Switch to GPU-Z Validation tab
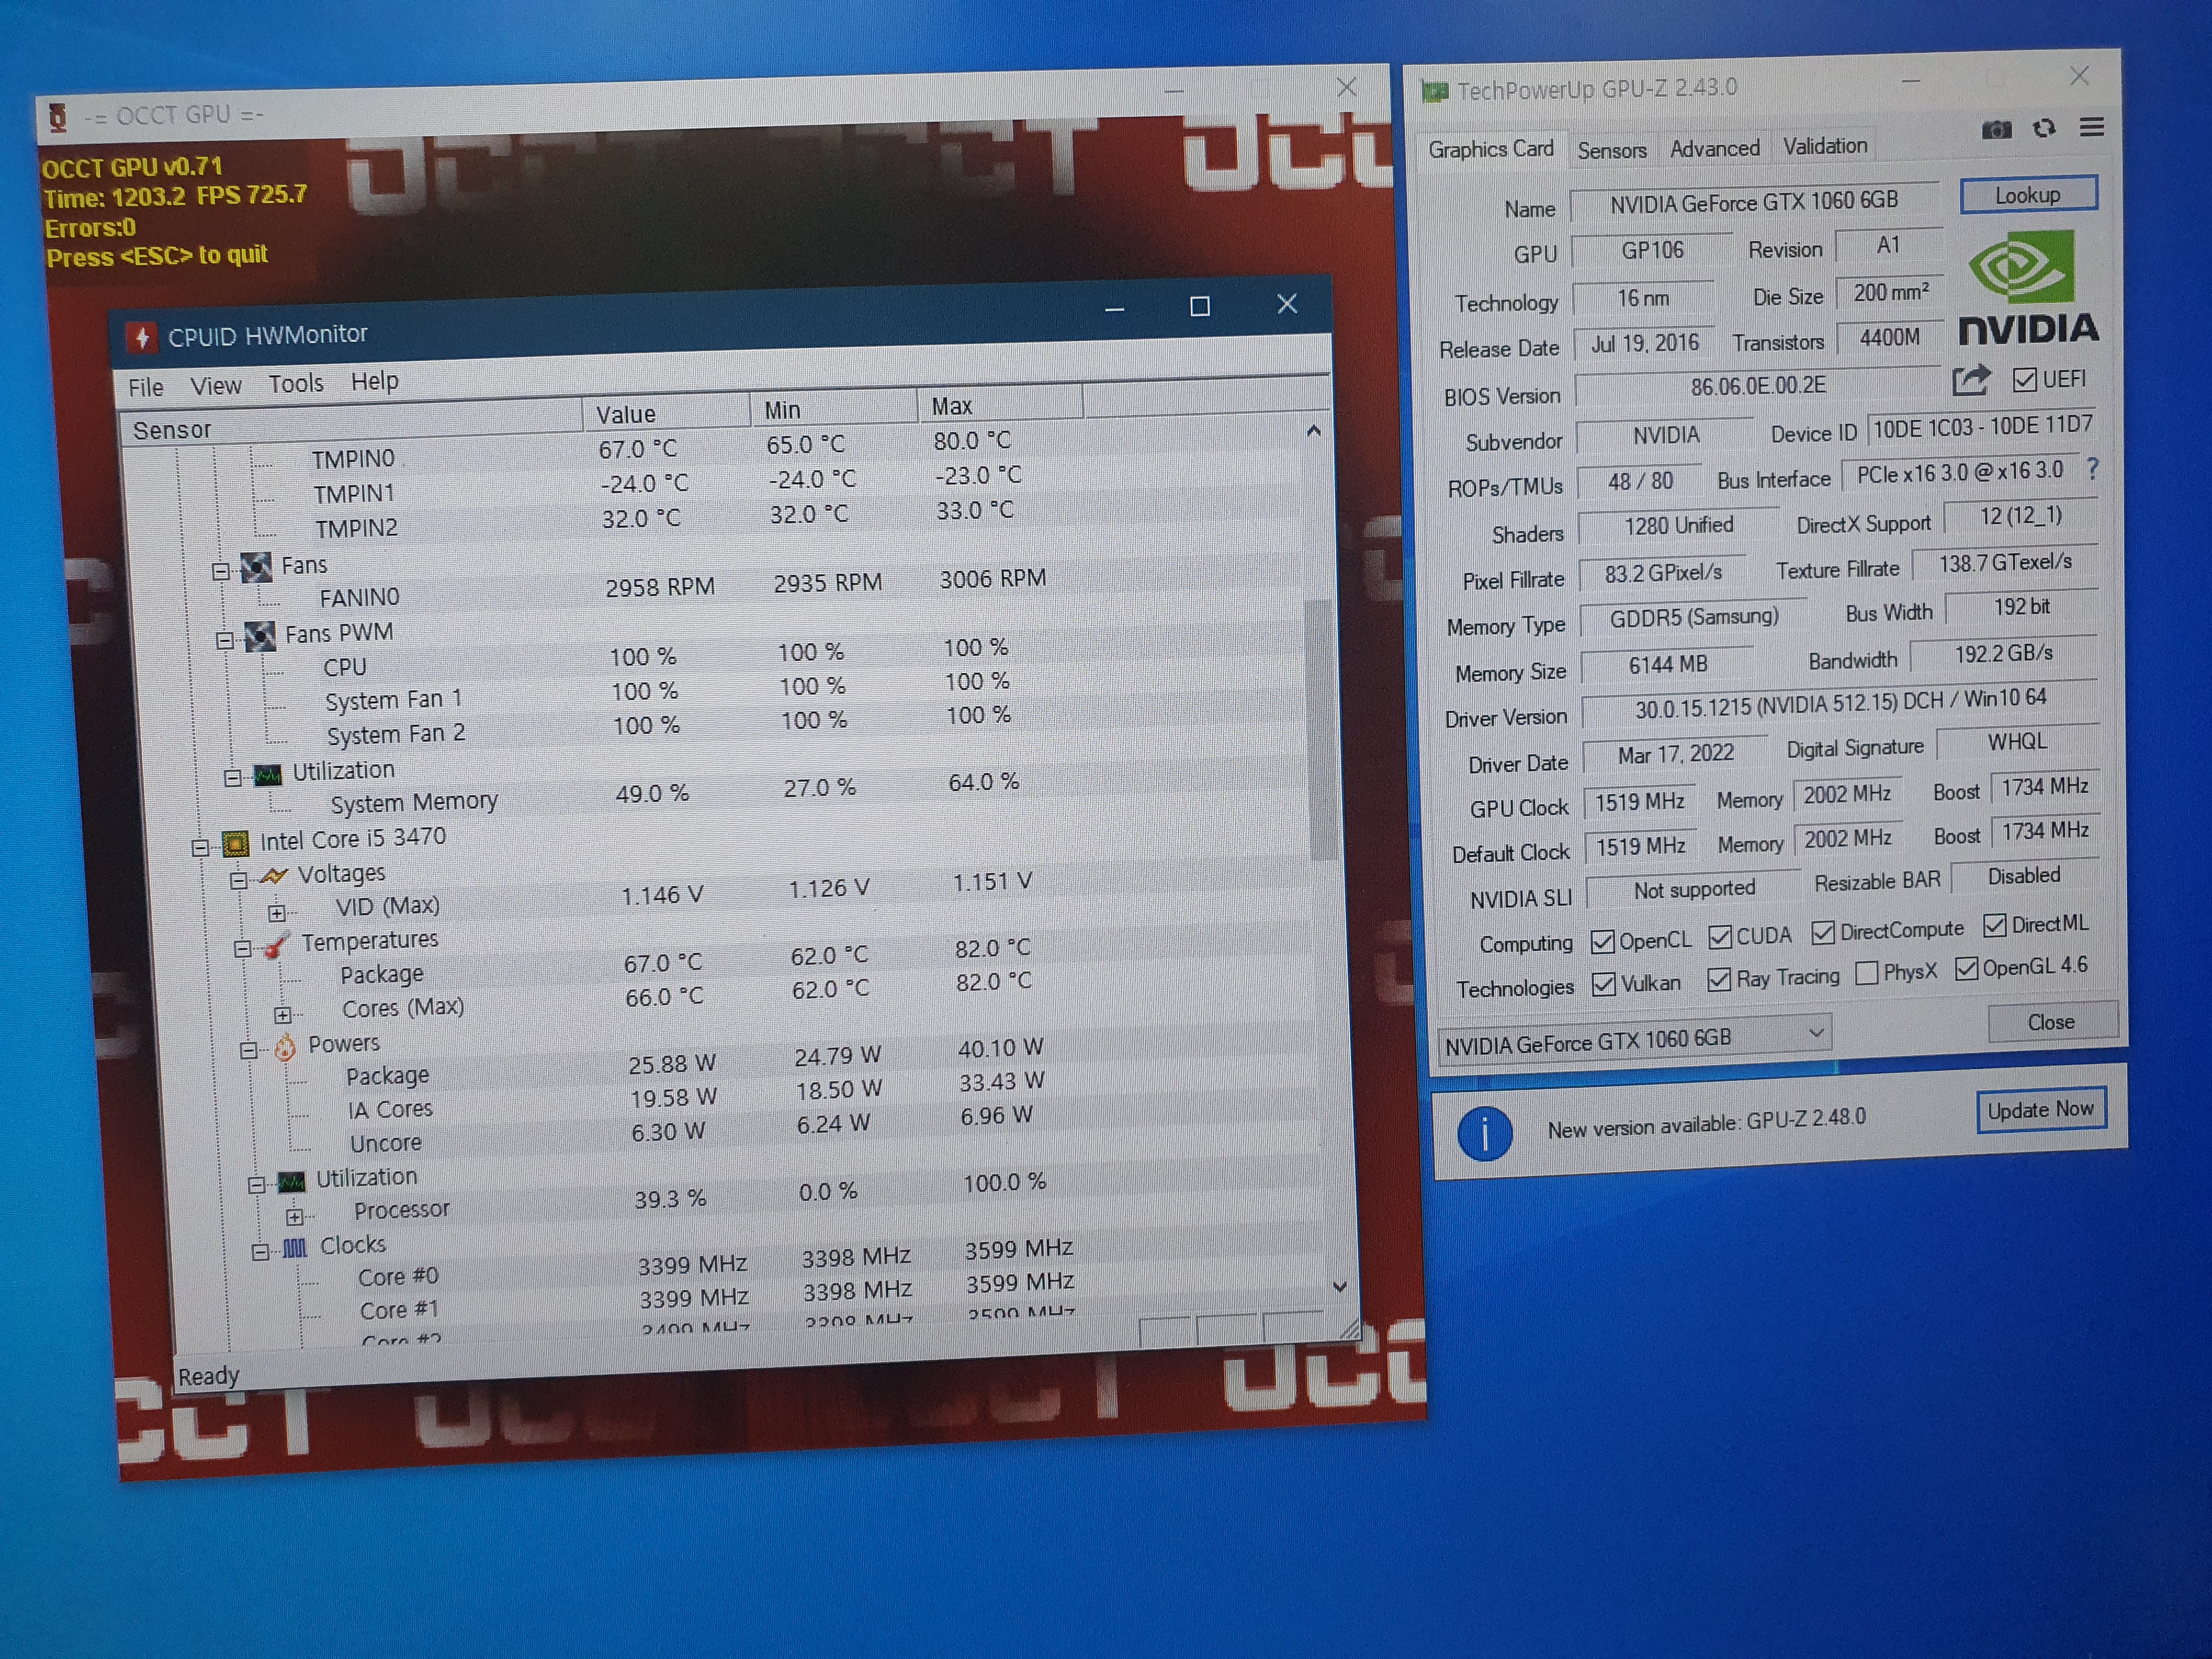 pos(1825,146)
